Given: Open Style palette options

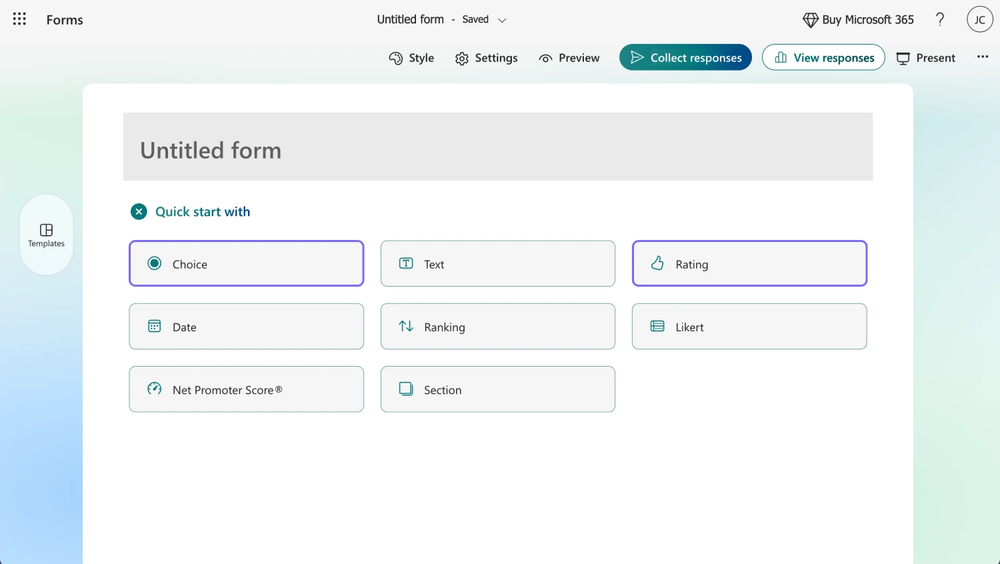Looking at the screenshot, I should coord(411,58).
